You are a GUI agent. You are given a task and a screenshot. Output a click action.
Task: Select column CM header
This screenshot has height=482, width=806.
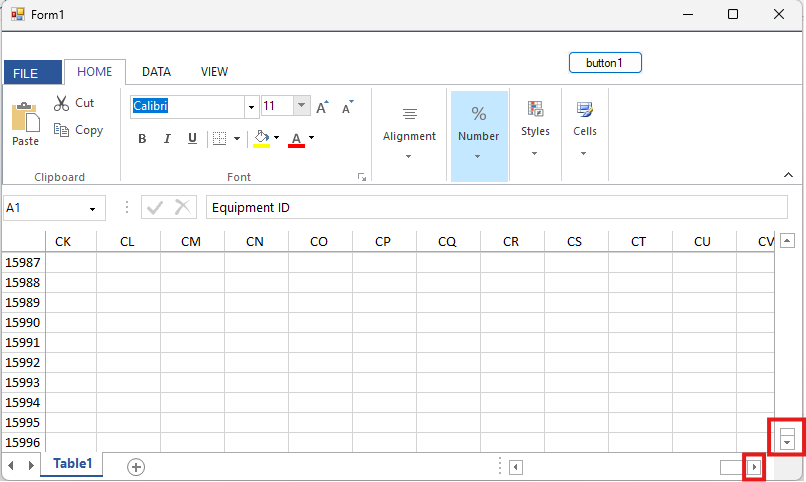point(192,242)
